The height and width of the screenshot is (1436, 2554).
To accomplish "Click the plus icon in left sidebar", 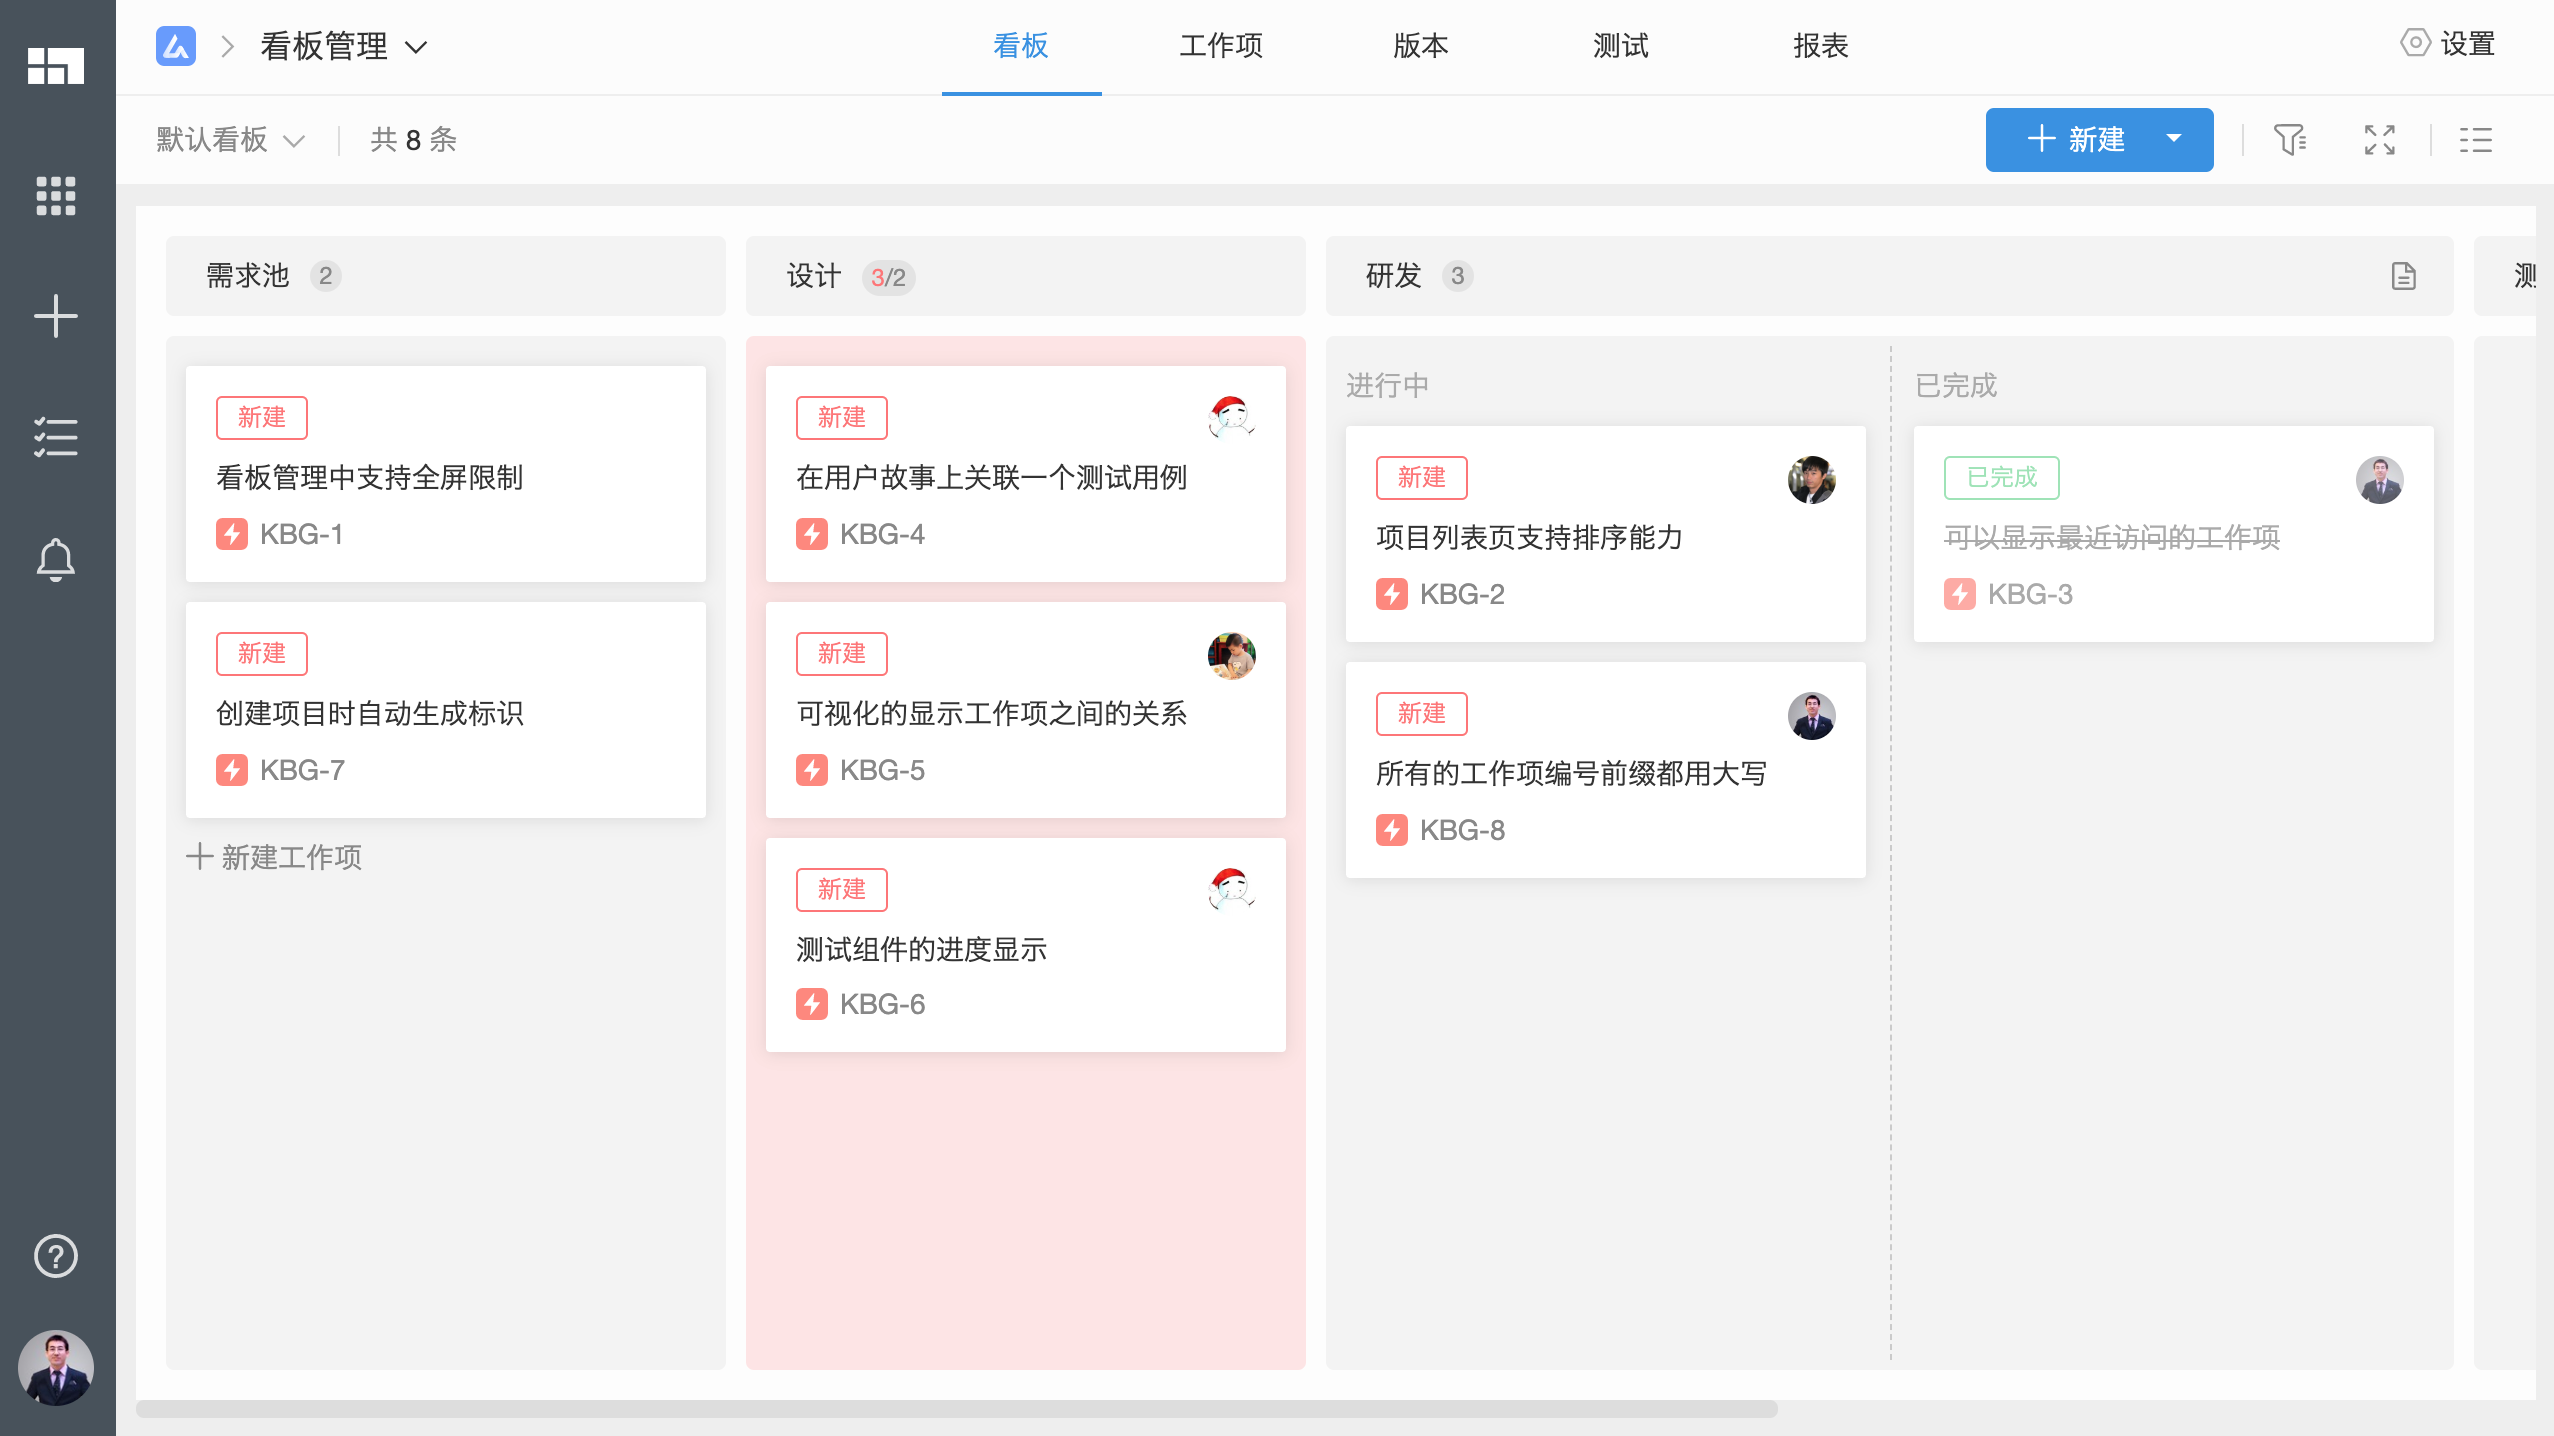I will coord(56,316).
